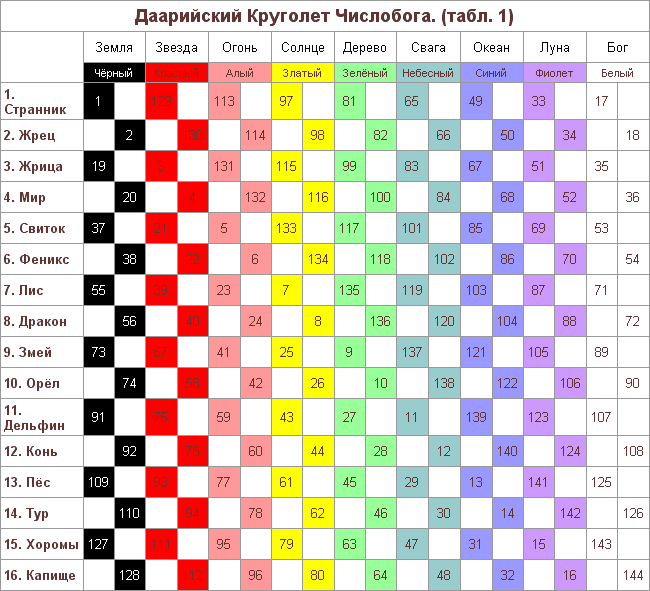Select the 'Земля' column header
This screenshot has height=591, width=650.
coord(114,47)
